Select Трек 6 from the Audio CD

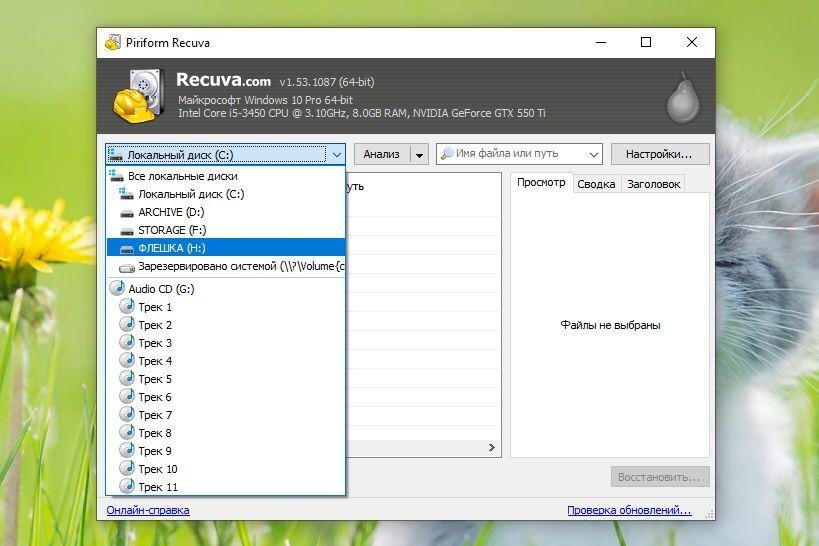coord(225,397)
